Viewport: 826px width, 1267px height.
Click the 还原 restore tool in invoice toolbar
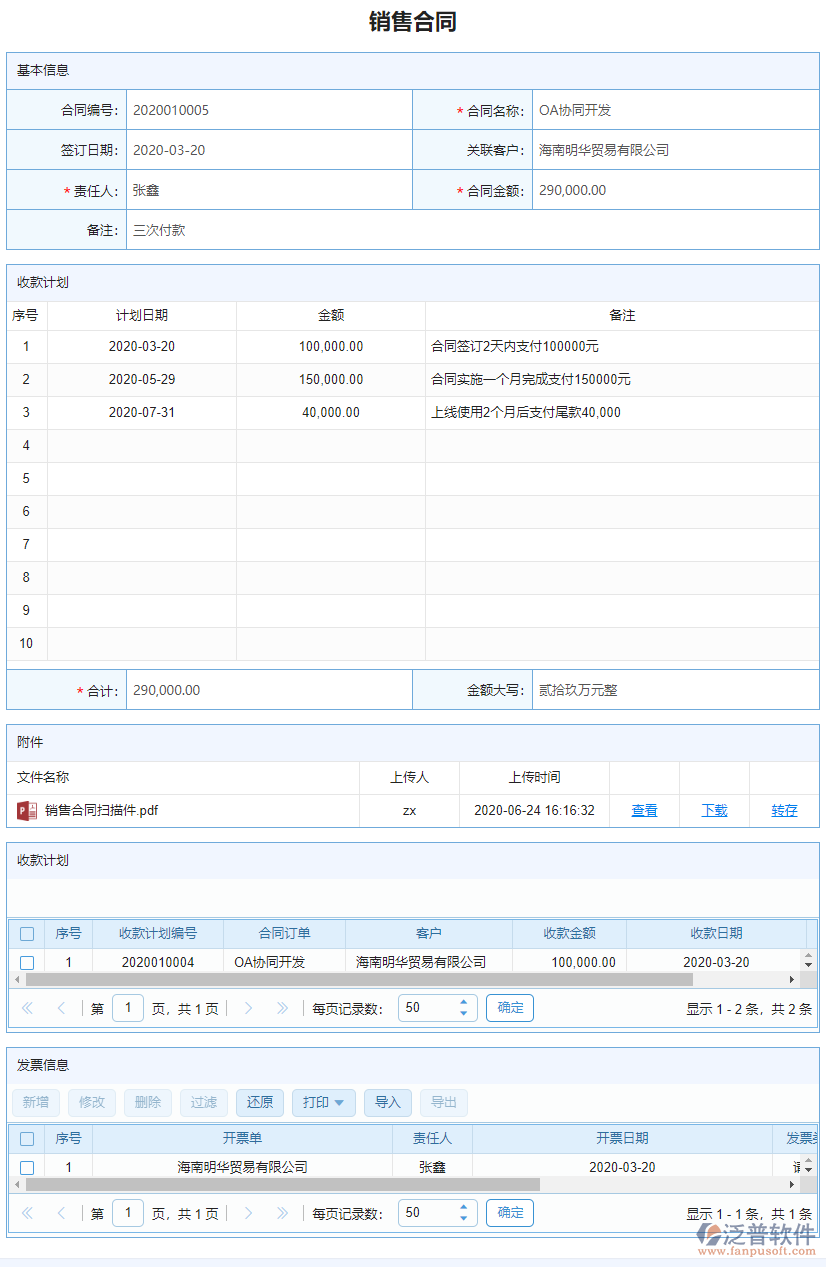pyautogui.click(x=260, y=1102)
